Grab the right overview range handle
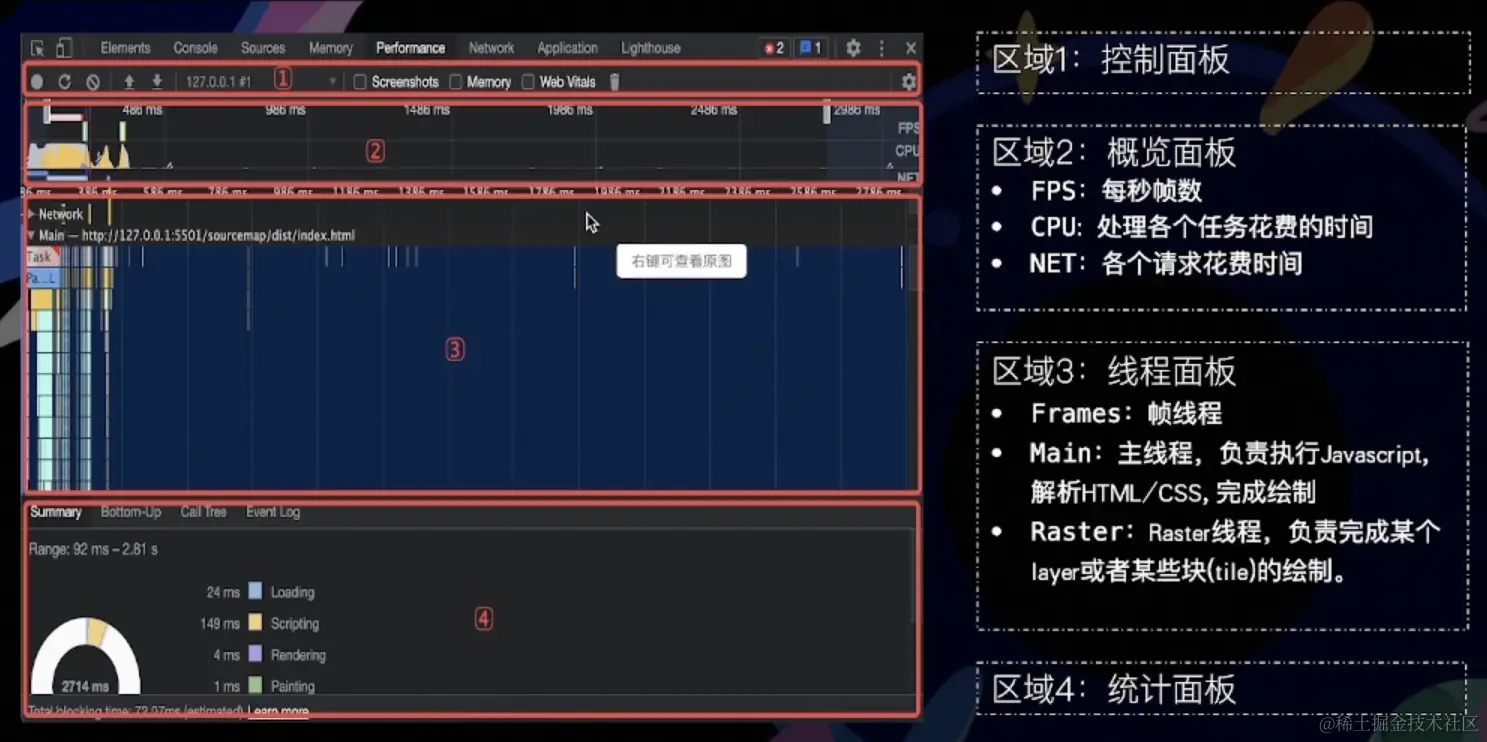This screenshot has width=1487, height=742. pyautogui.click(x=827, y=113)
